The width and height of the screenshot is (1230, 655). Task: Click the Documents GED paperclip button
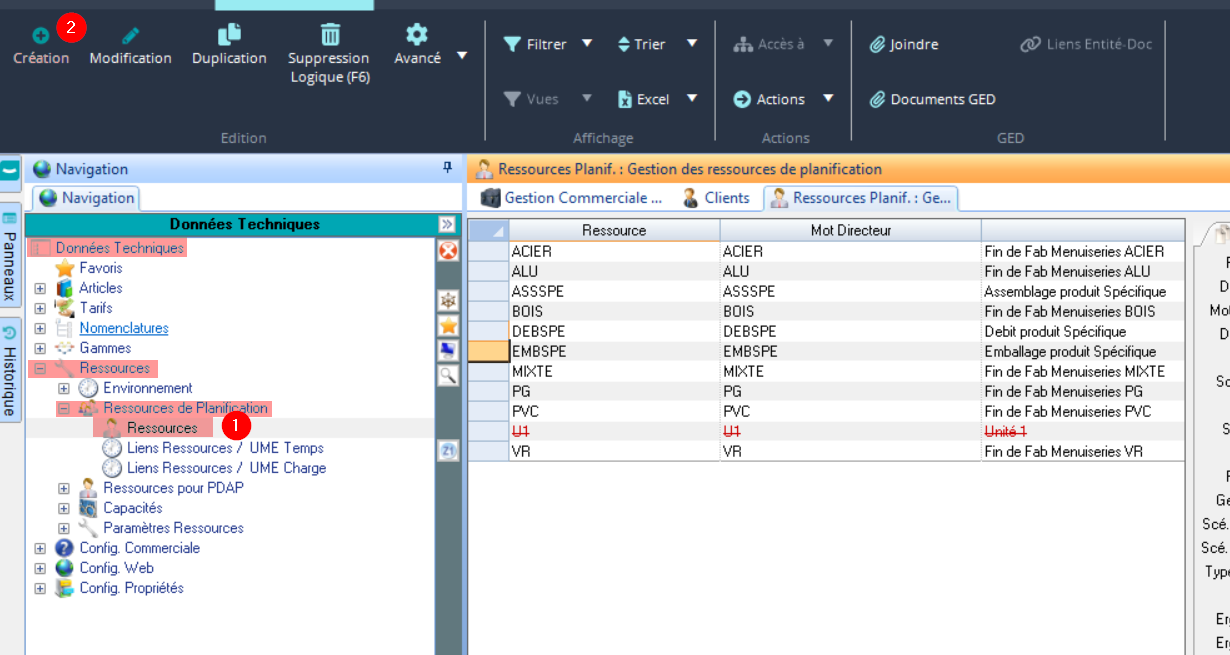point(932,99)
